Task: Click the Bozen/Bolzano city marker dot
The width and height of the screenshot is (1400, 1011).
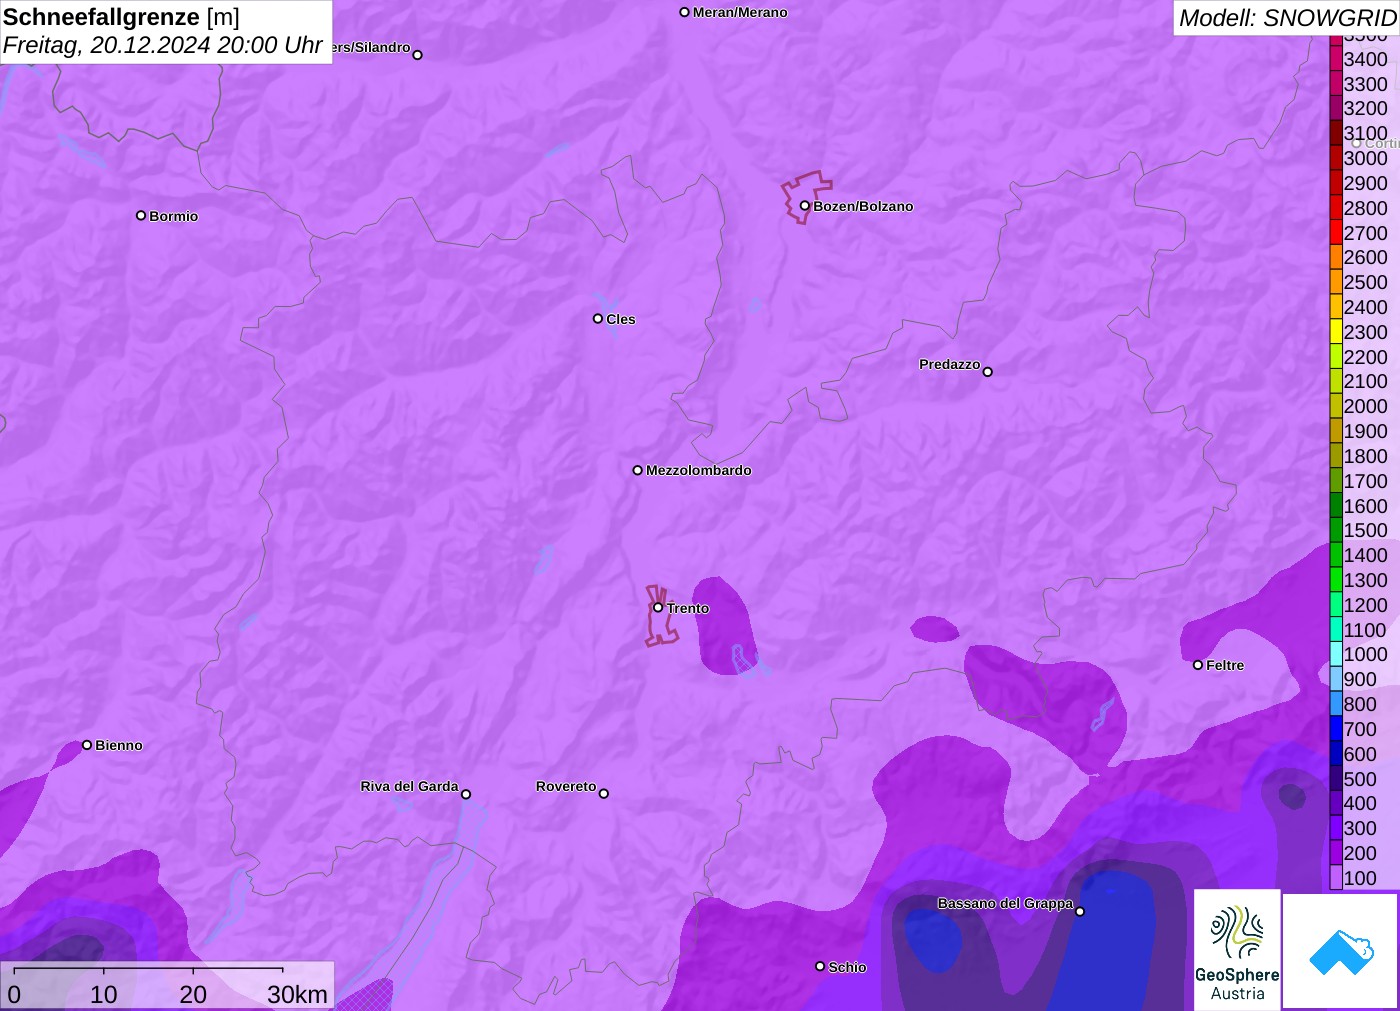Action: (804, 206)
